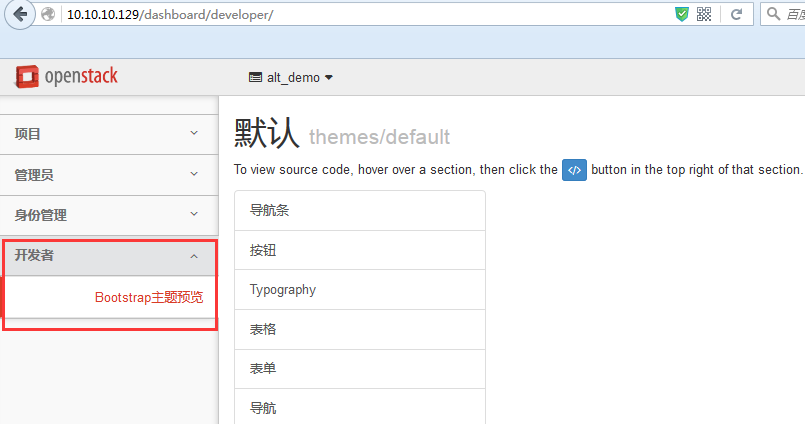This screenshot has height=424, width=805.
Task: Select 导航条 in the theme list
Action: click(x=360, y=210)
